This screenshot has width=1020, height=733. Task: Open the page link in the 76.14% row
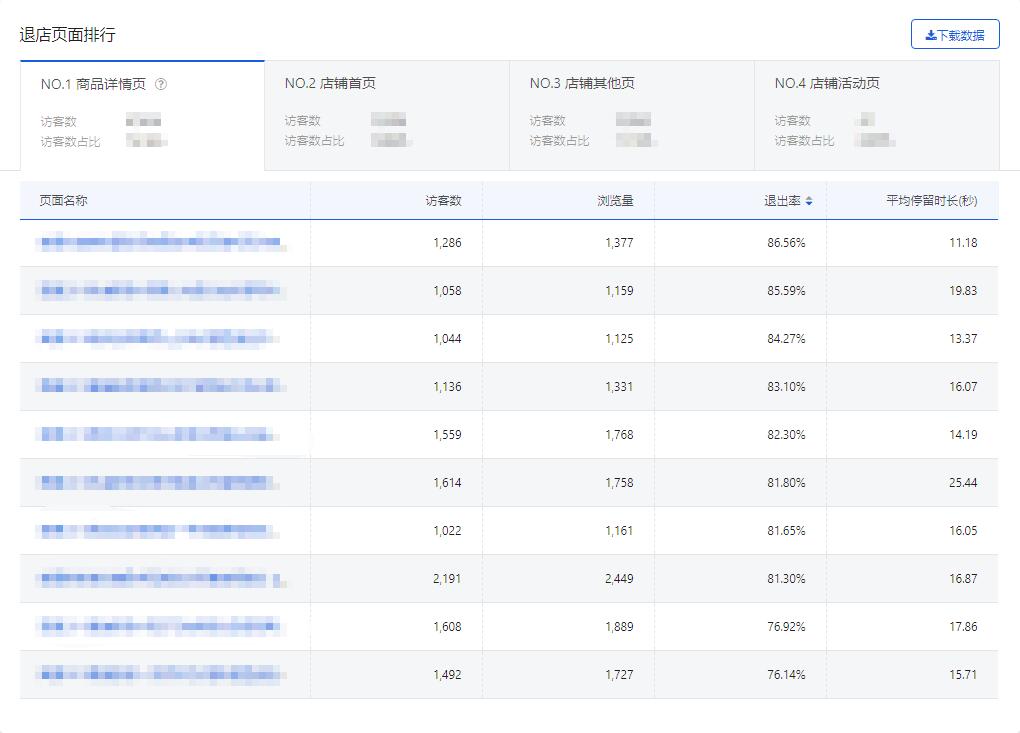(161, 674)
